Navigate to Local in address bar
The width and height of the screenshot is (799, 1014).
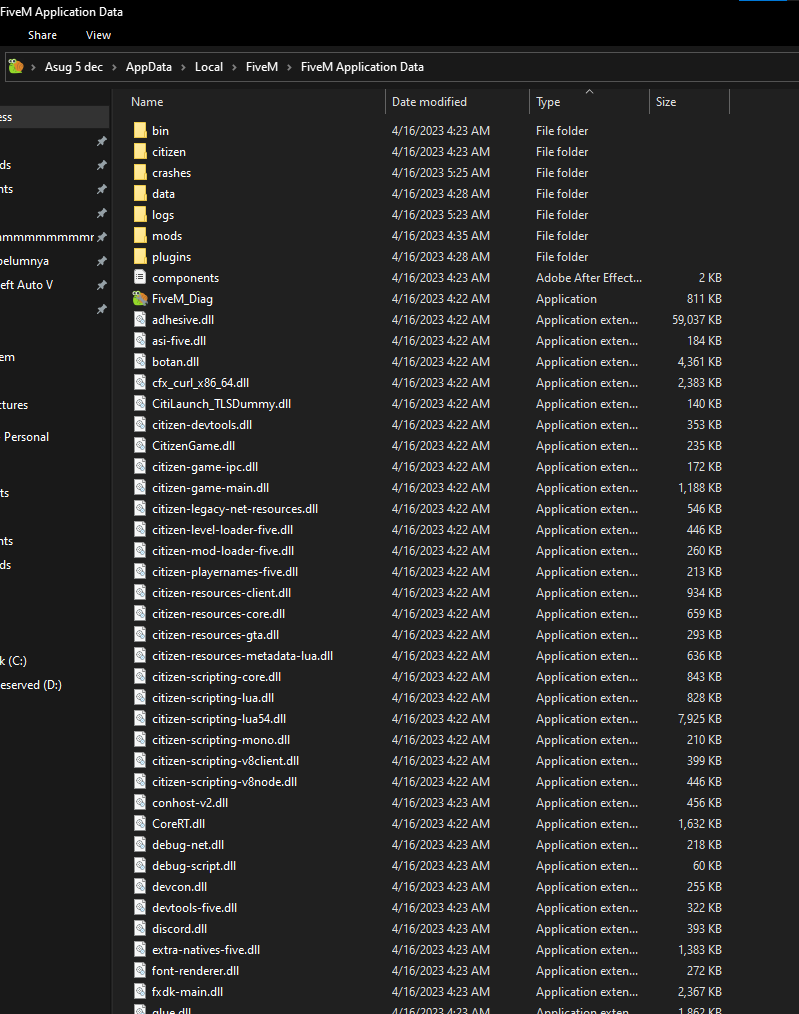[x=209, y=67]
